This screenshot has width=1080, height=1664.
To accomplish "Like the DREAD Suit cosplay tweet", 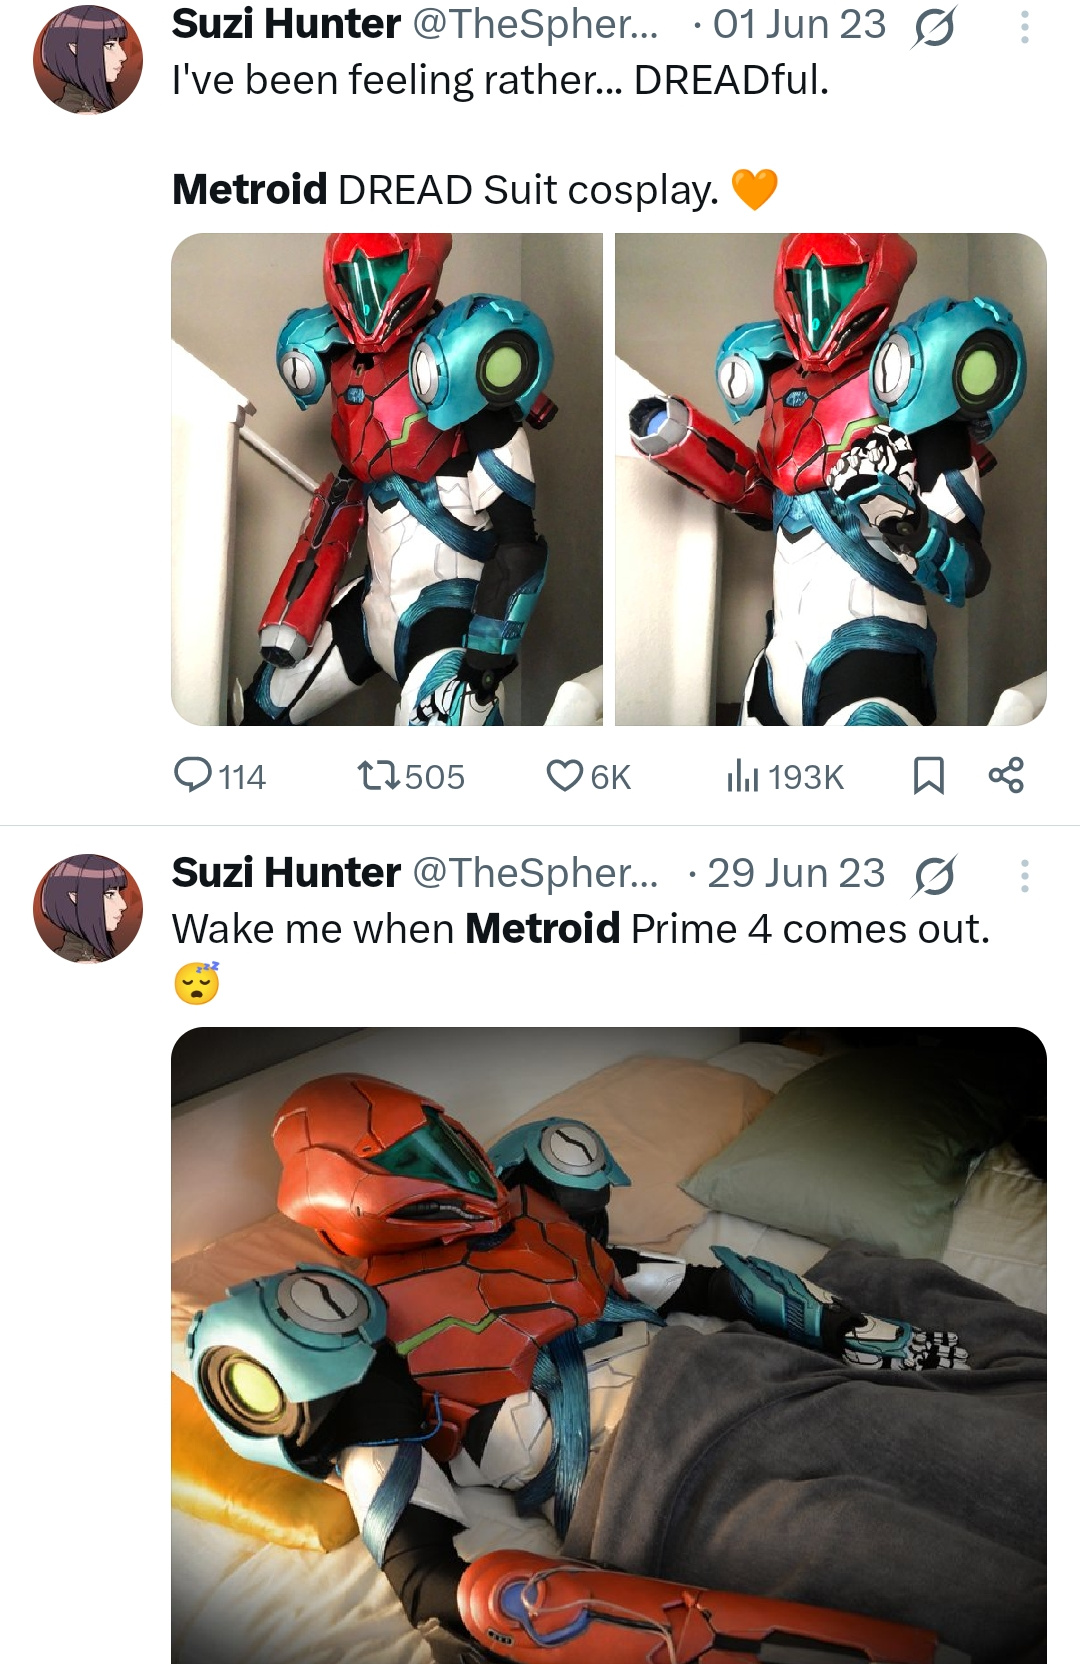I will (x=589, y=776).
